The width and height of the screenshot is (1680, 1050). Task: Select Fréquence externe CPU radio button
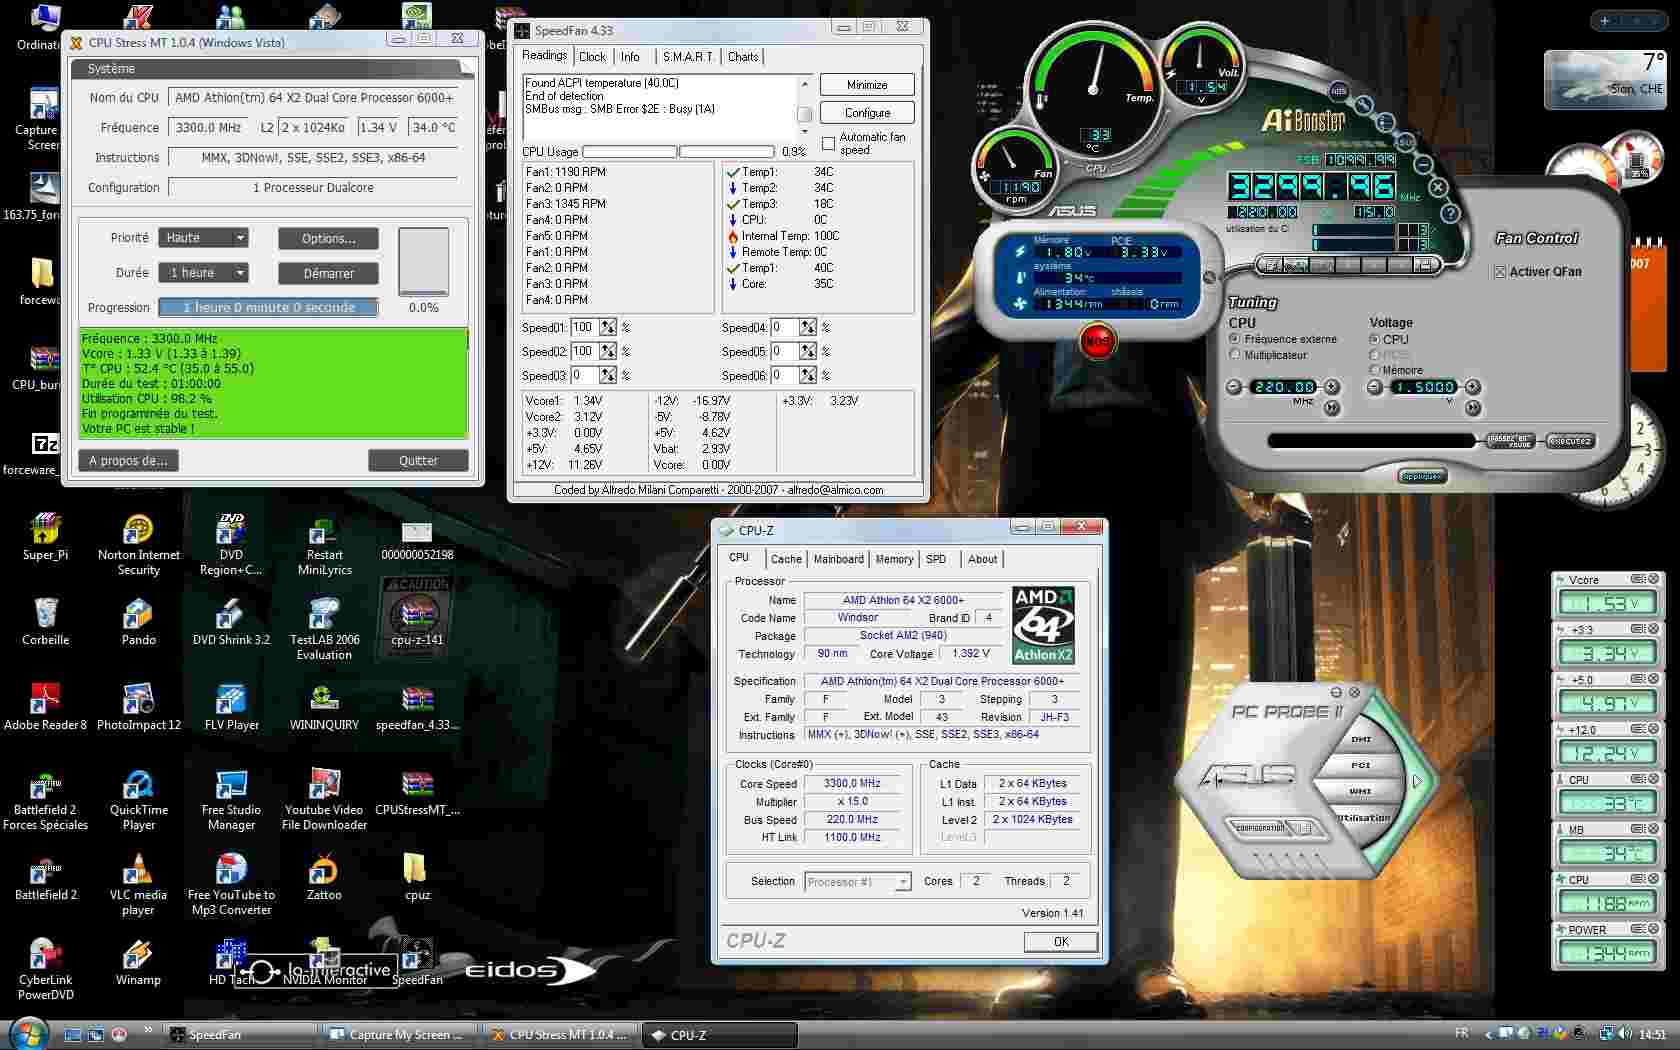(1235, 339)
